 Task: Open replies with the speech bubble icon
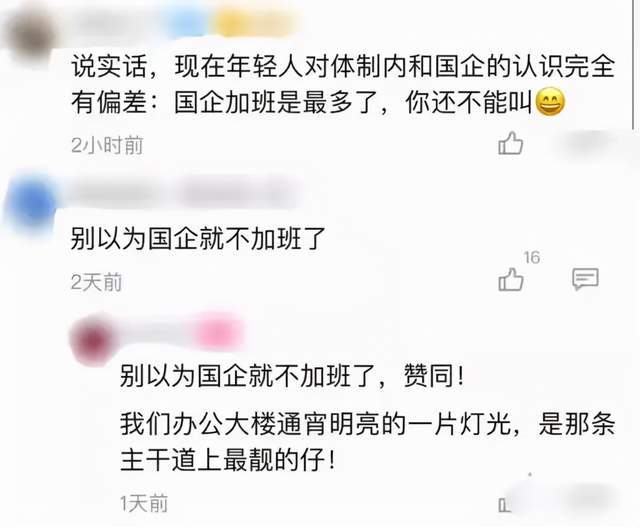585,279
